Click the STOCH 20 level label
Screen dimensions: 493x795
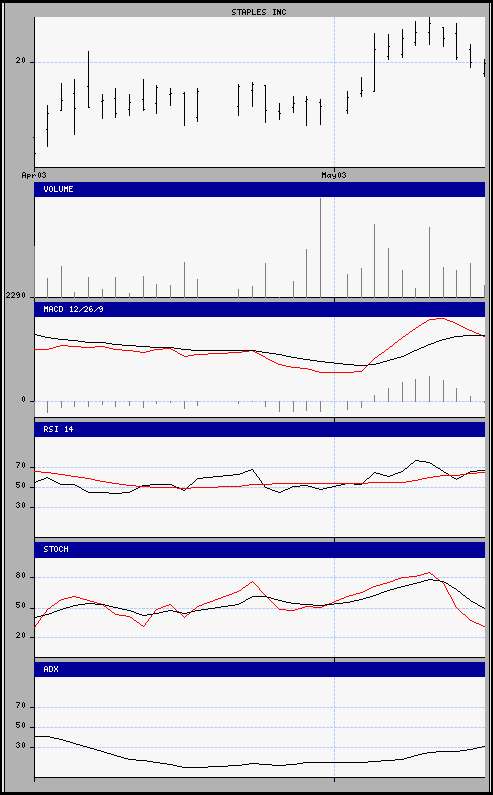coord(20,636)
